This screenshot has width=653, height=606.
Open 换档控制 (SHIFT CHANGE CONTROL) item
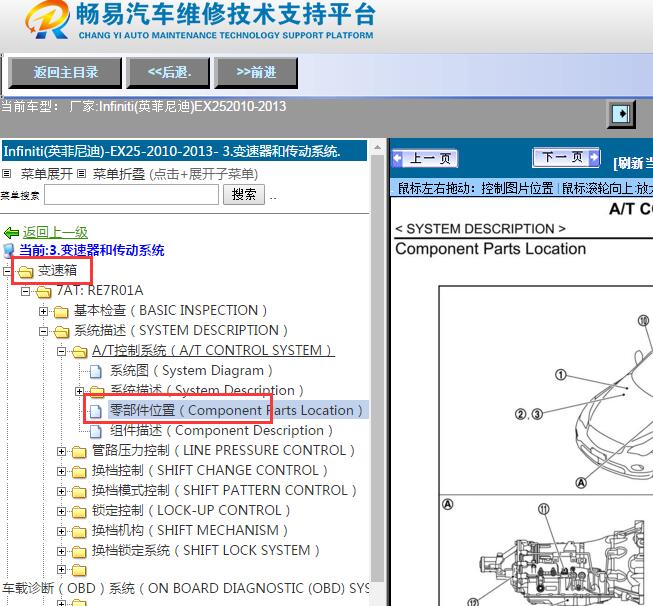[210, 470]
